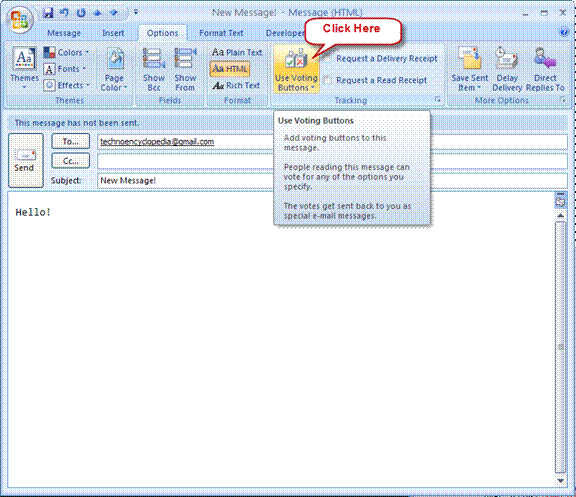Click the Office button orb
The width and height of the screenshot is (576, 497).
pos(19,20)
